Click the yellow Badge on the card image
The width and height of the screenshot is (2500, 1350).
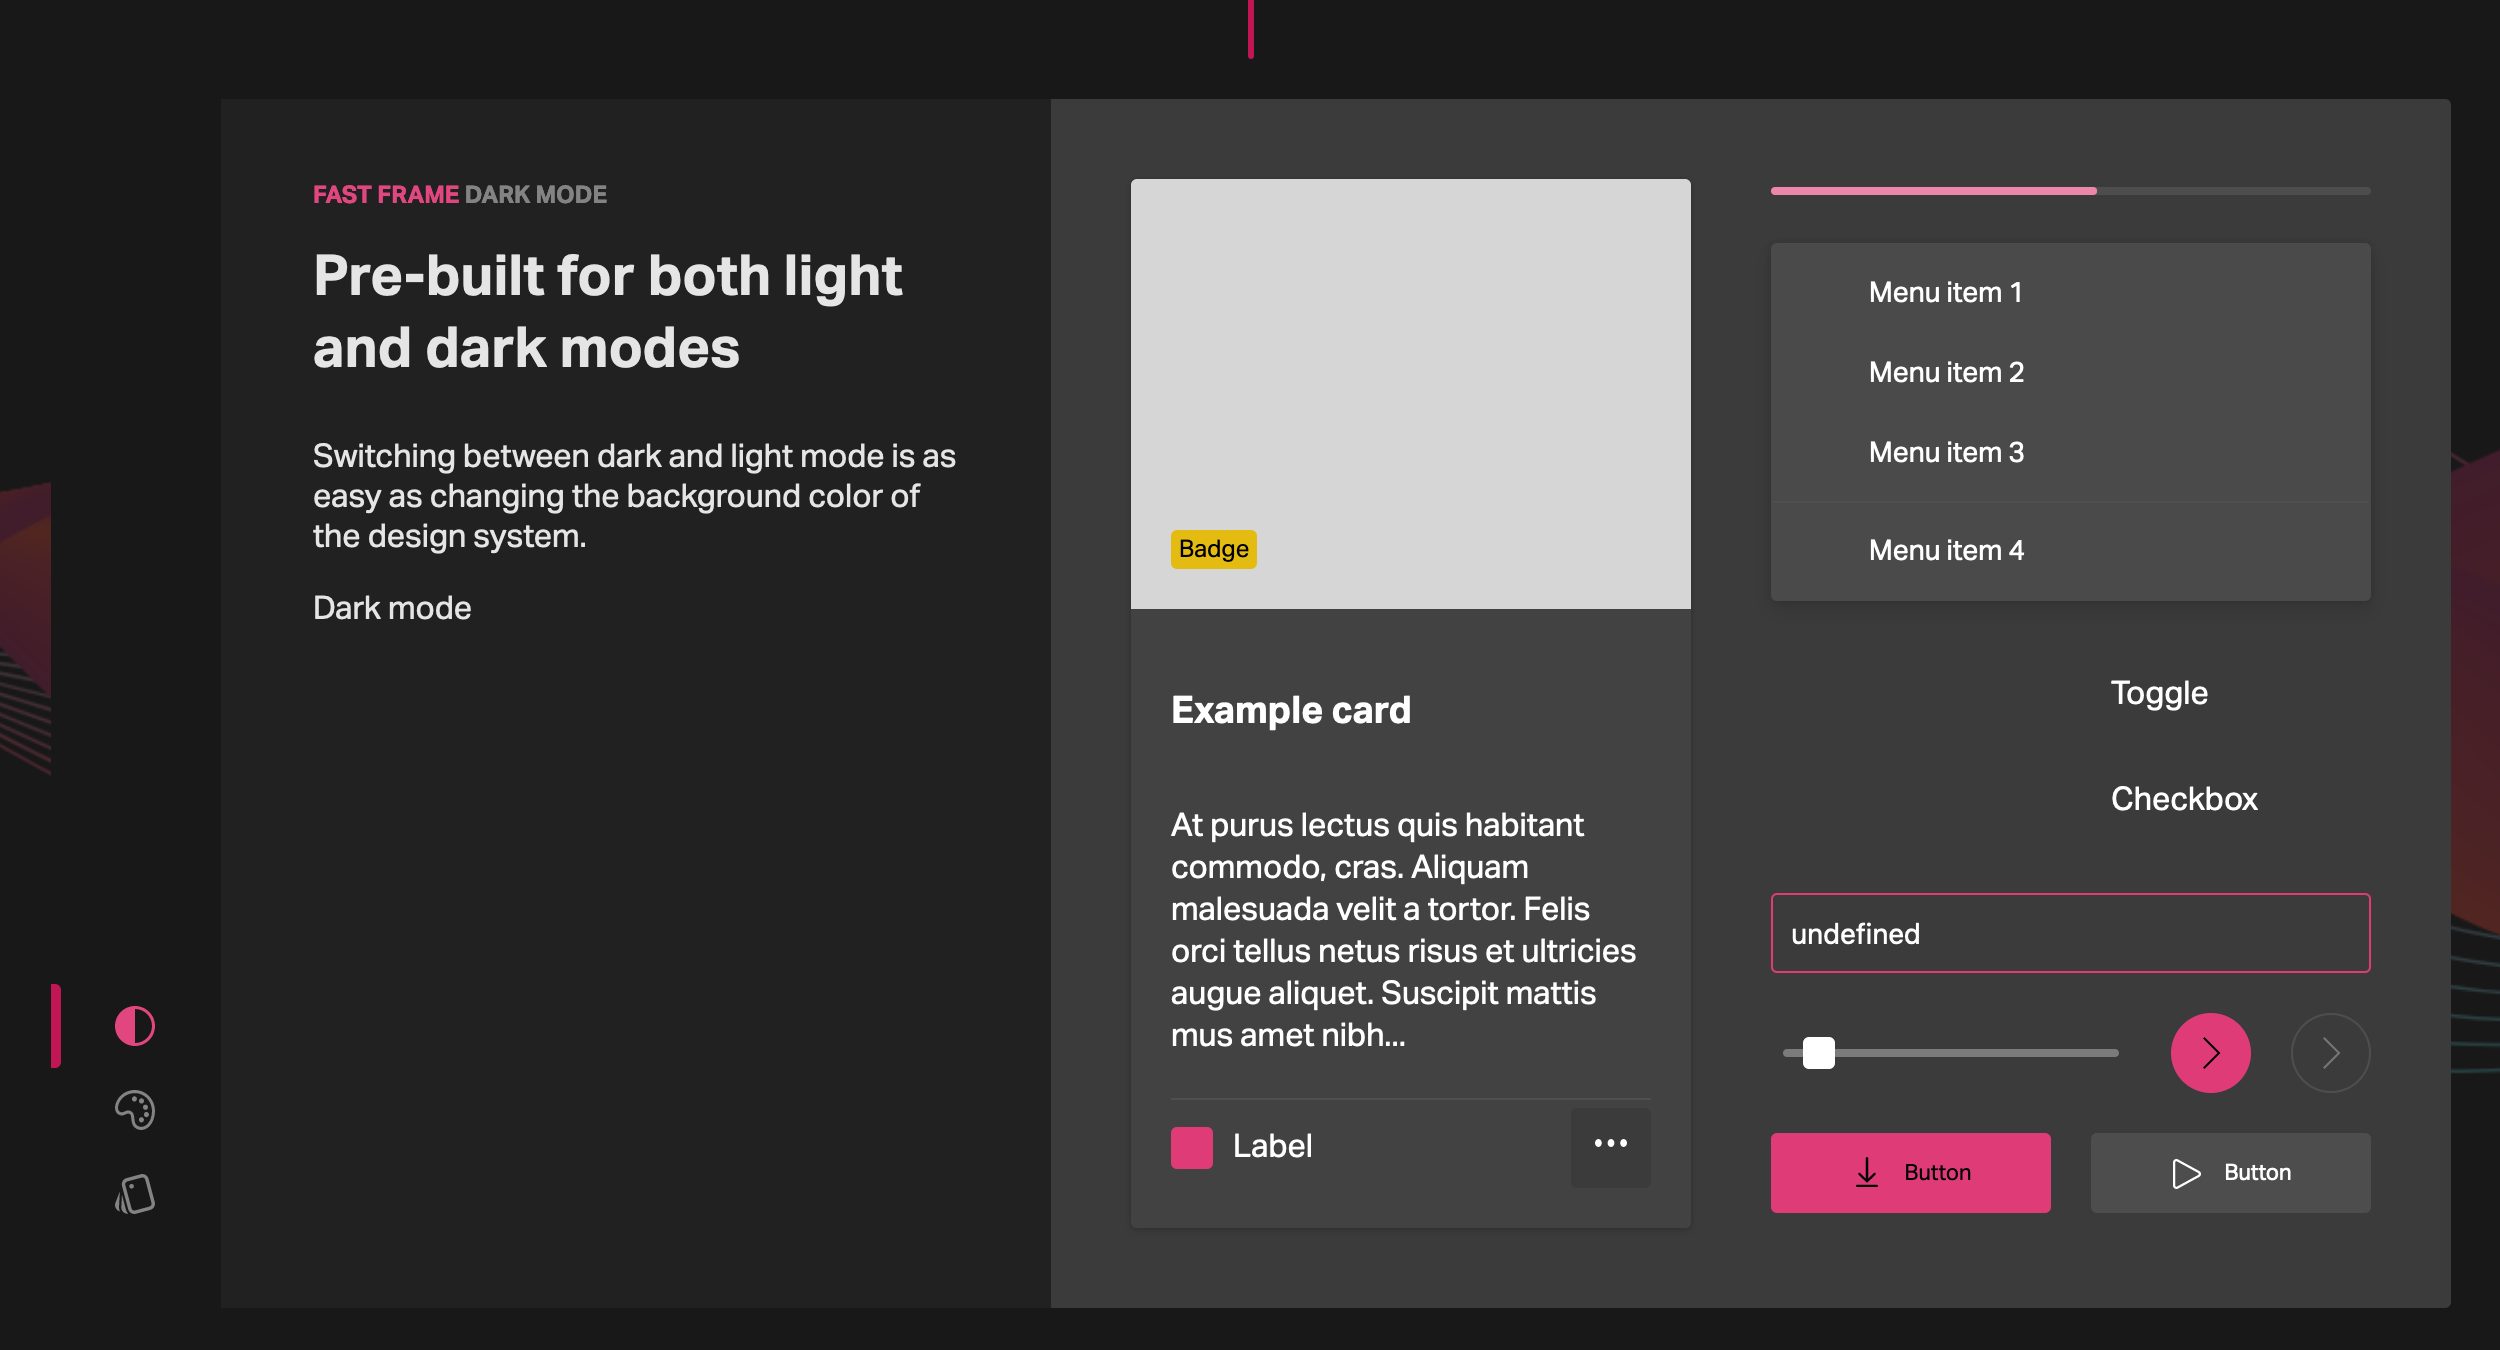[x=1213, y=549]
